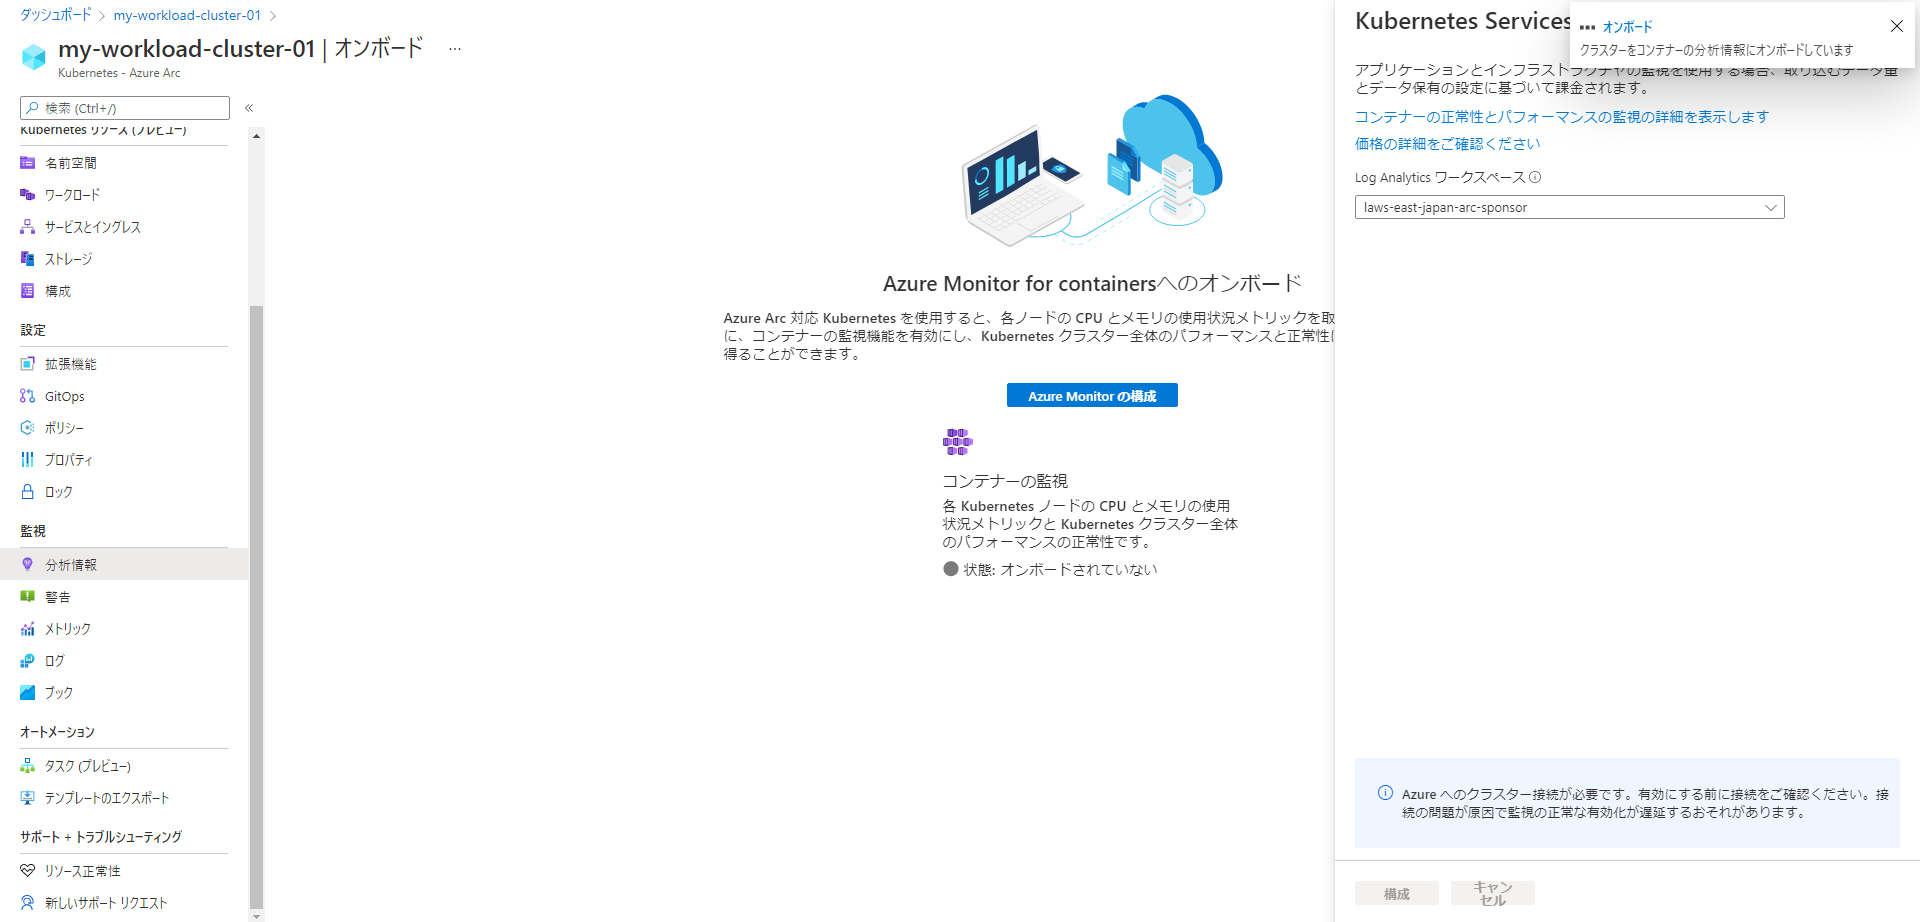Viewport: 1920px width, 922px height.
Task: Click the タスク (プレビュー) icon
Action: 28,766
